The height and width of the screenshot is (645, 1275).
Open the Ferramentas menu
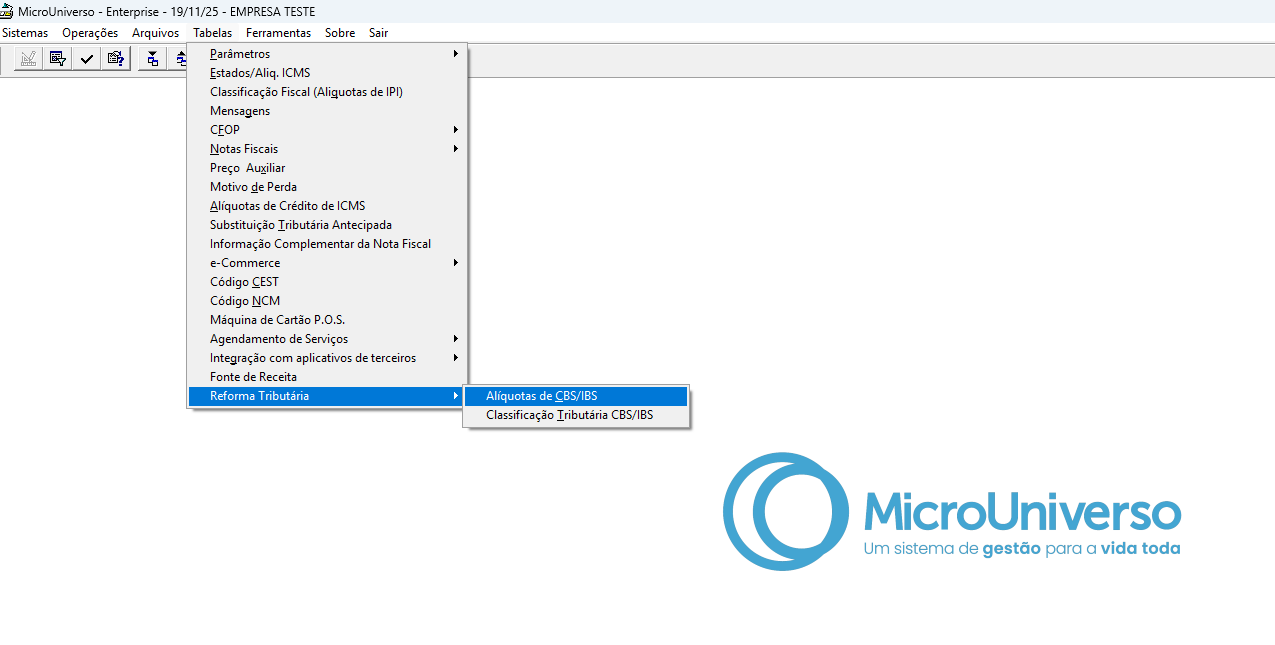click(x=278, y=33)
